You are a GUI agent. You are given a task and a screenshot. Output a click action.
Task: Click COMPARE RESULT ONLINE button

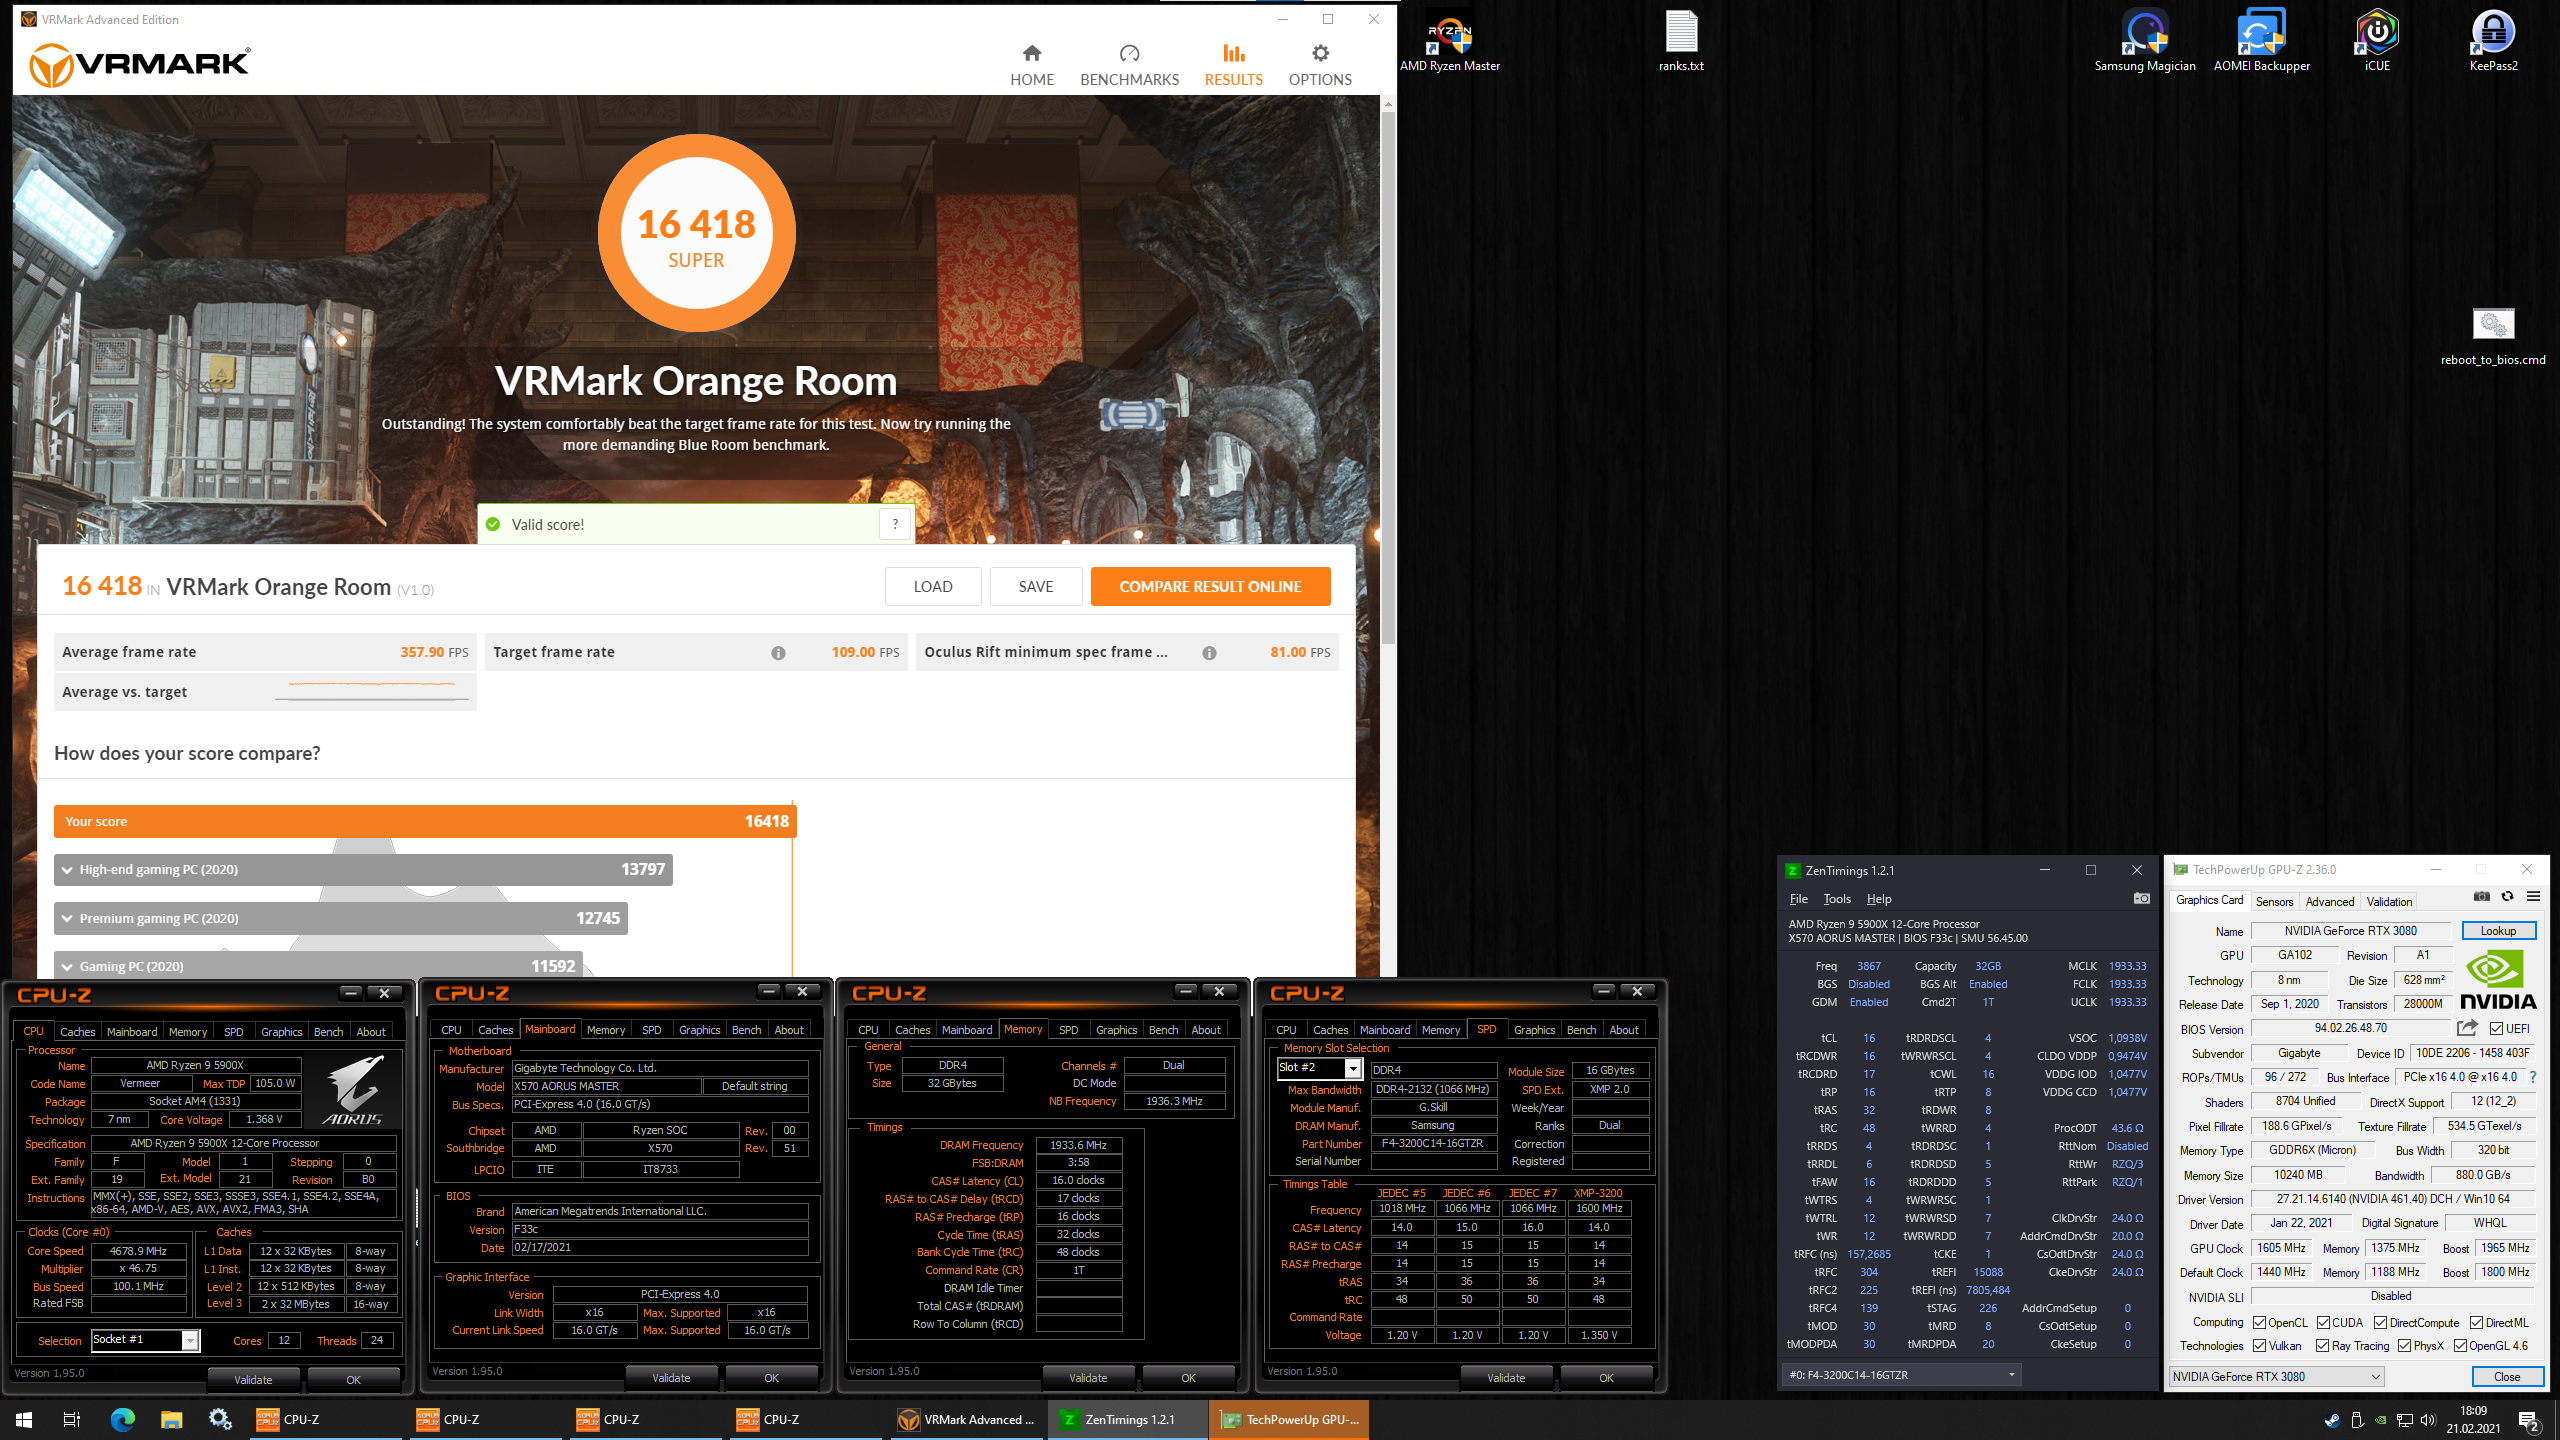pos(1210,587)
